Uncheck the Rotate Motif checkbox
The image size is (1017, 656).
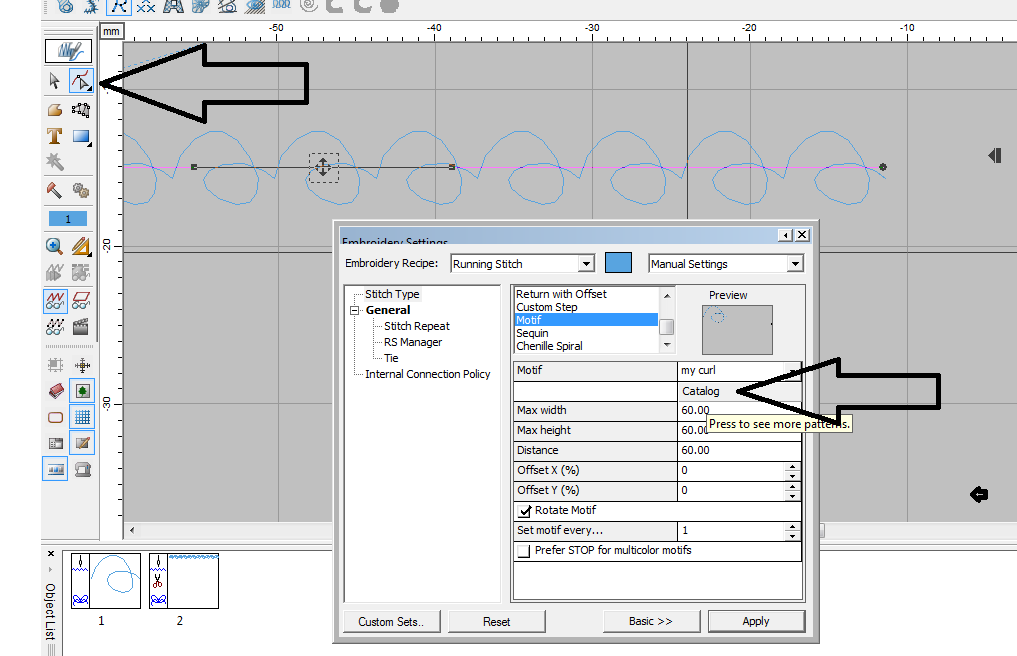[525, 511]
